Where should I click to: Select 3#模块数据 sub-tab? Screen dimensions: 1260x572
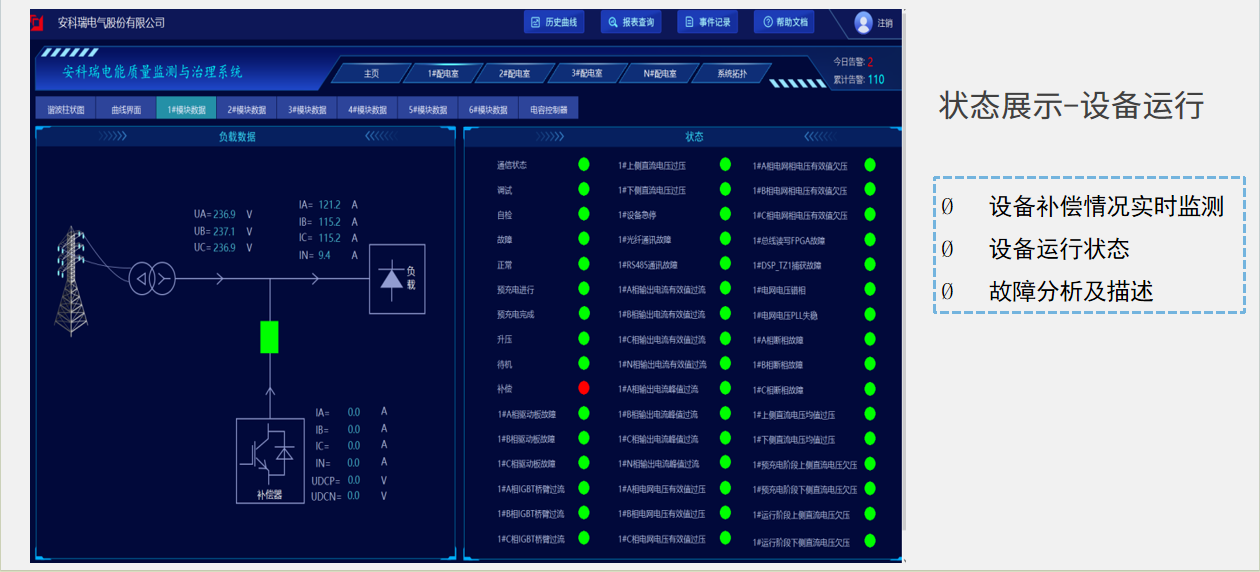[x=307, y=109]
